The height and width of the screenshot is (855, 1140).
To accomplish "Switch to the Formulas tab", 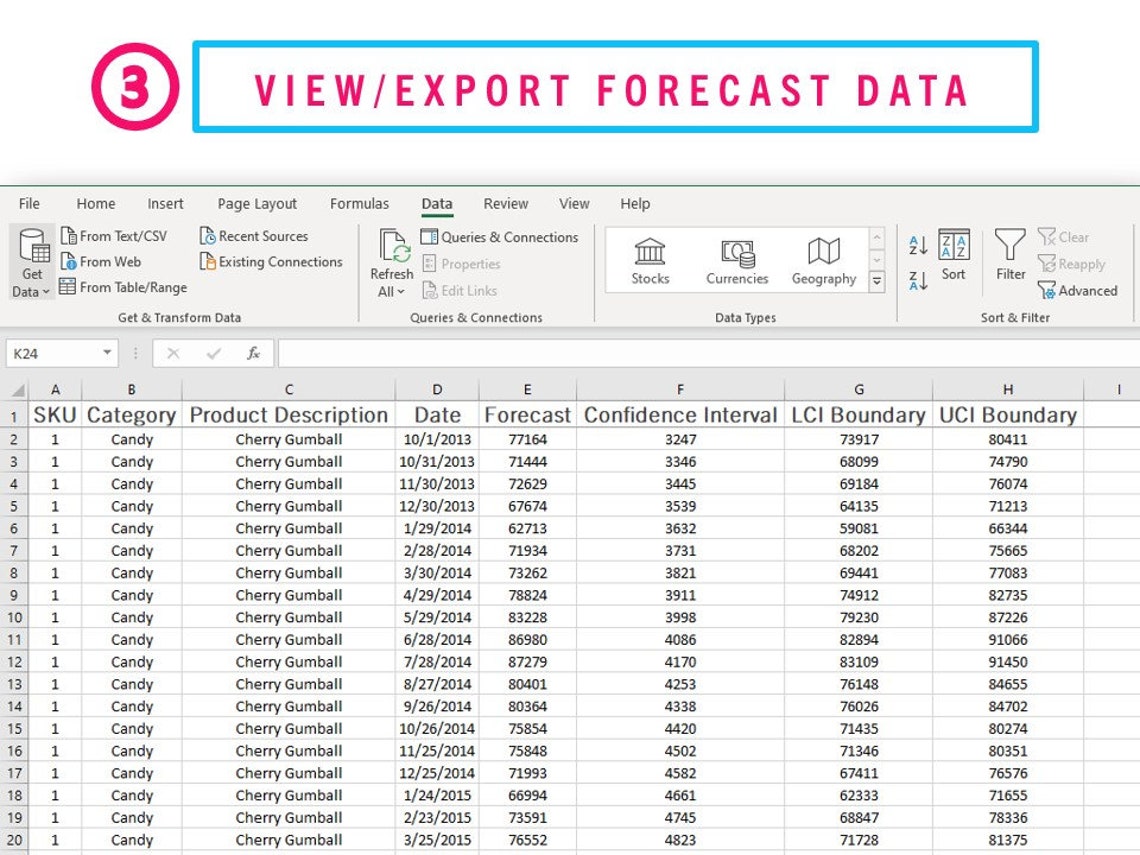I will point(359,203).
